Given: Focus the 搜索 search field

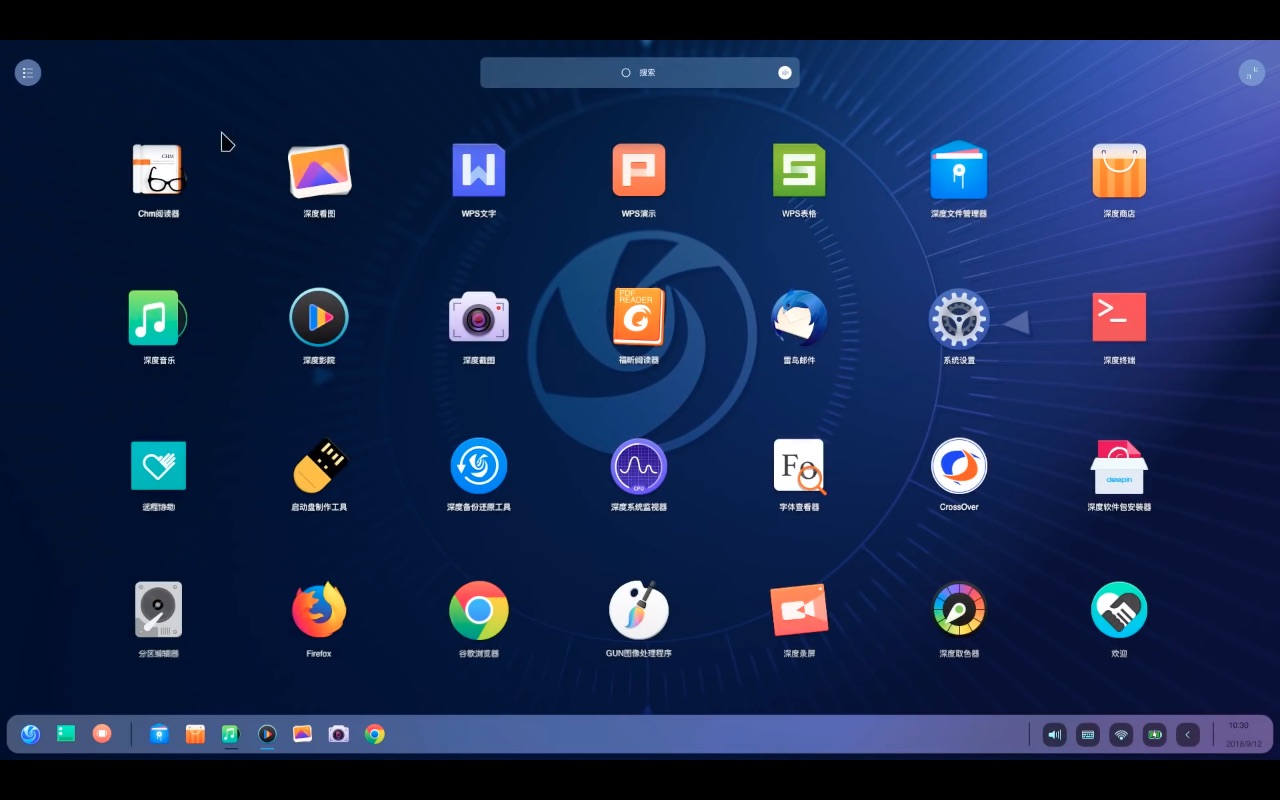Looking at the screenshot, I should coord(640,72).
